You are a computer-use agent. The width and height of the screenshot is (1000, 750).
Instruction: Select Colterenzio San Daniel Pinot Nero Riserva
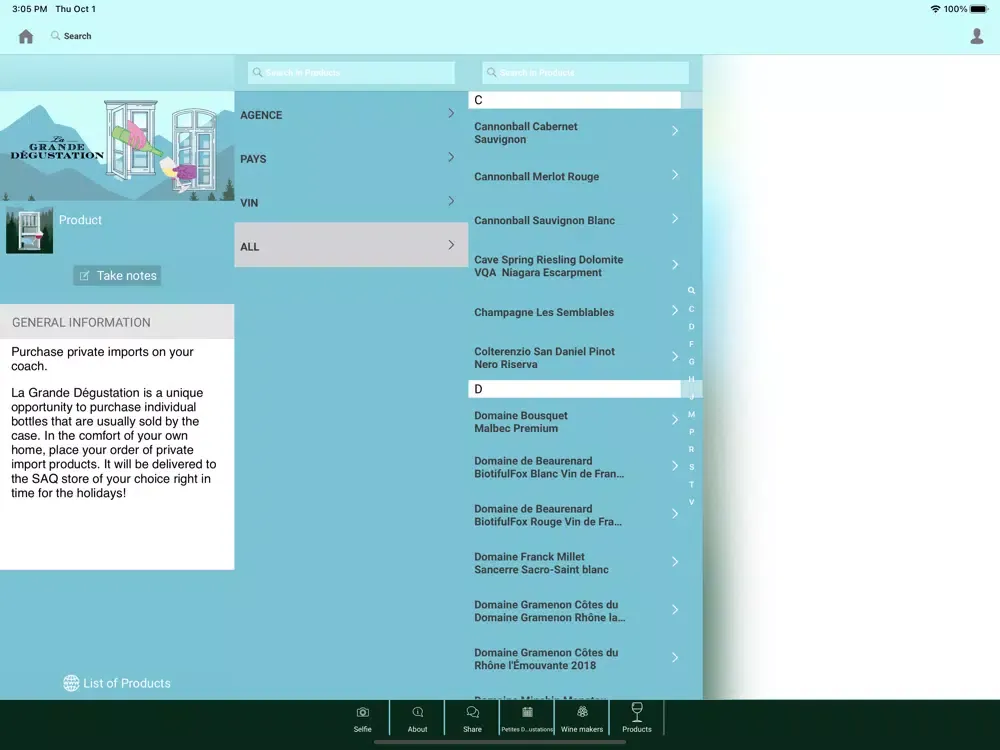[575, 358]
